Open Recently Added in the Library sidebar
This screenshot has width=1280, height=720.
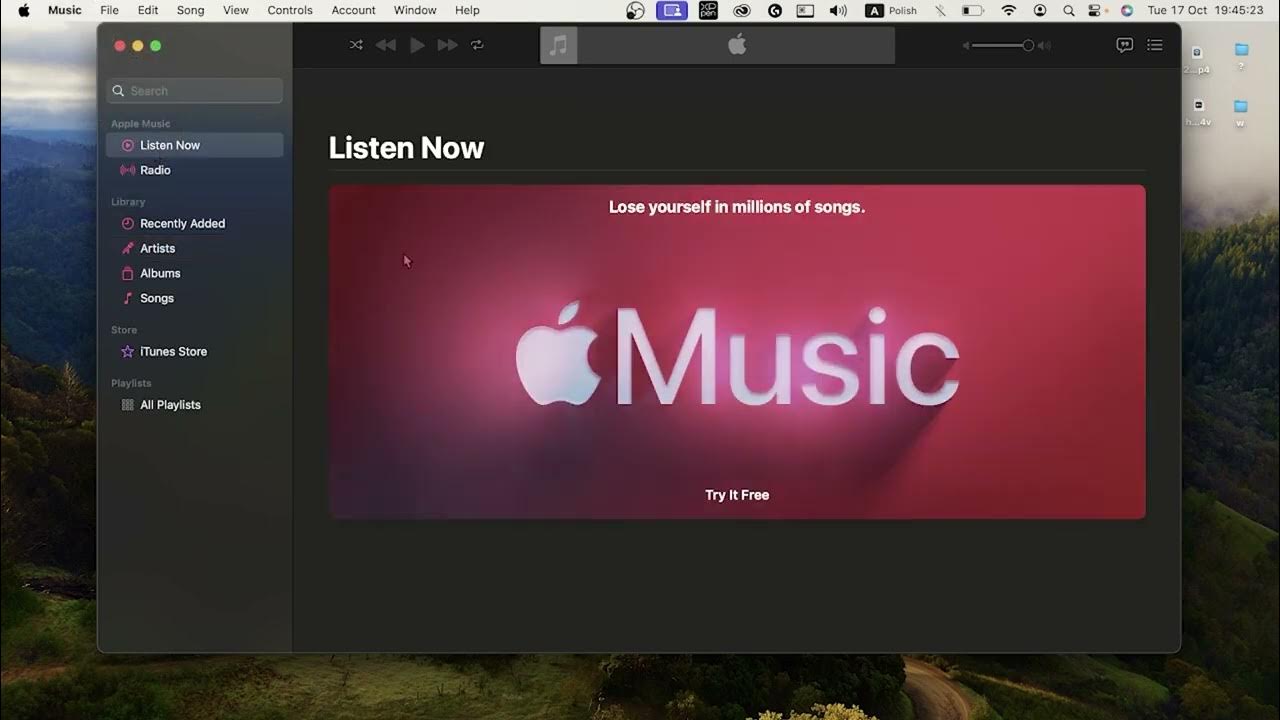tap(183, 223)
